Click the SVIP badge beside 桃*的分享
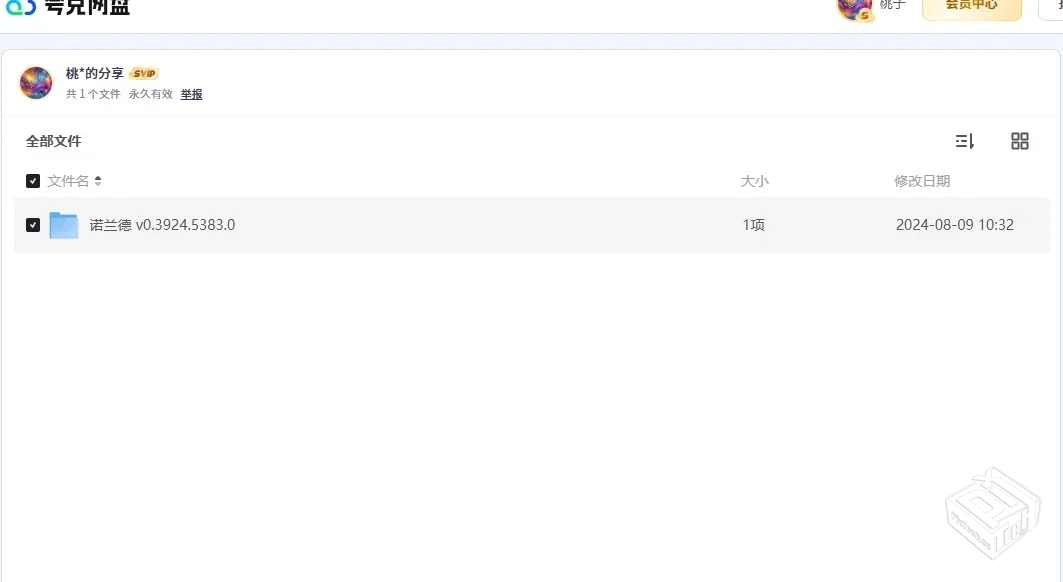Screen dimensions: 1063x582 (143, 72)
